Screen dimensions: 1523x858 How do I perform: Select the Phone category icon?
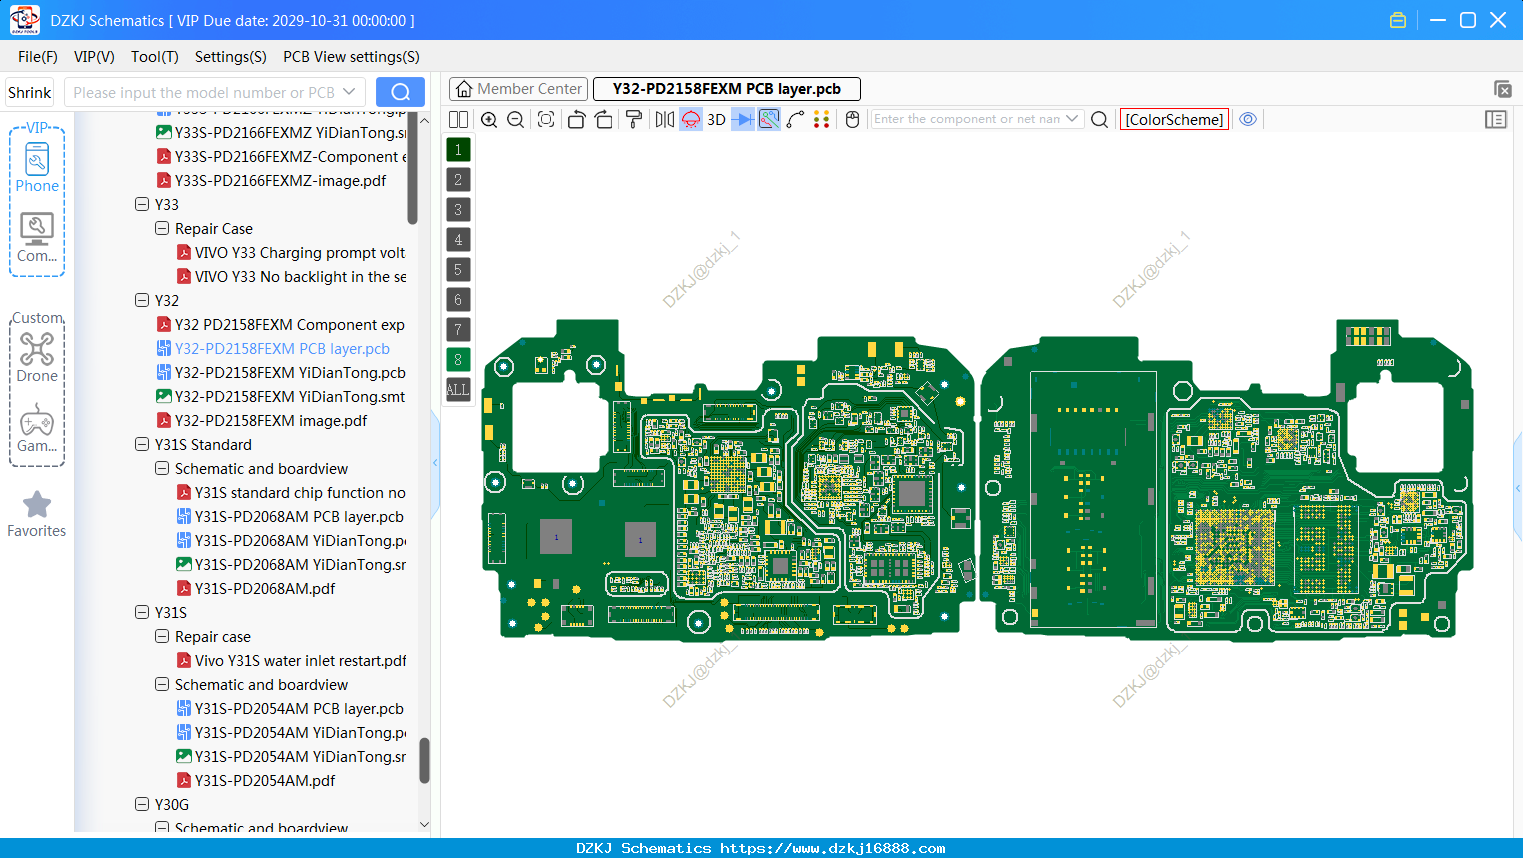pyautogui.click(x=37, y=166)
